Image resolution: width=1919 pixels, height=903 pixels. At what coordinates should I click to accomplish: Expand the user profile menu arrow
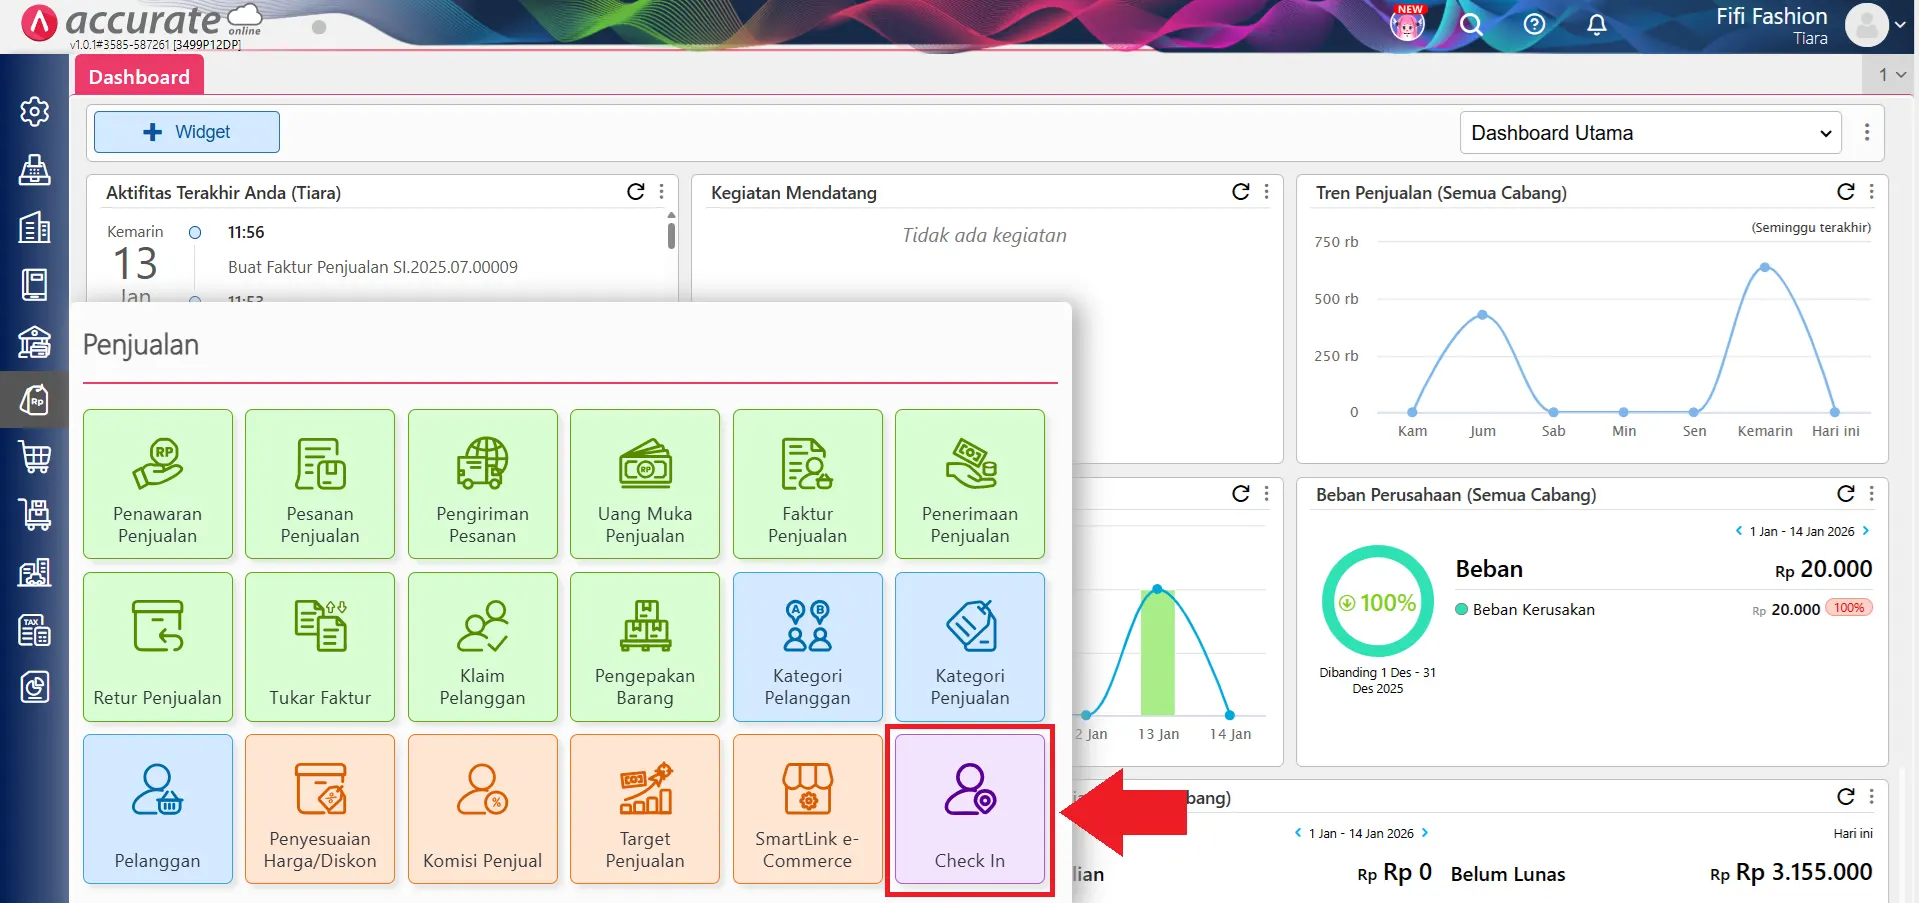coord(1900,26)
